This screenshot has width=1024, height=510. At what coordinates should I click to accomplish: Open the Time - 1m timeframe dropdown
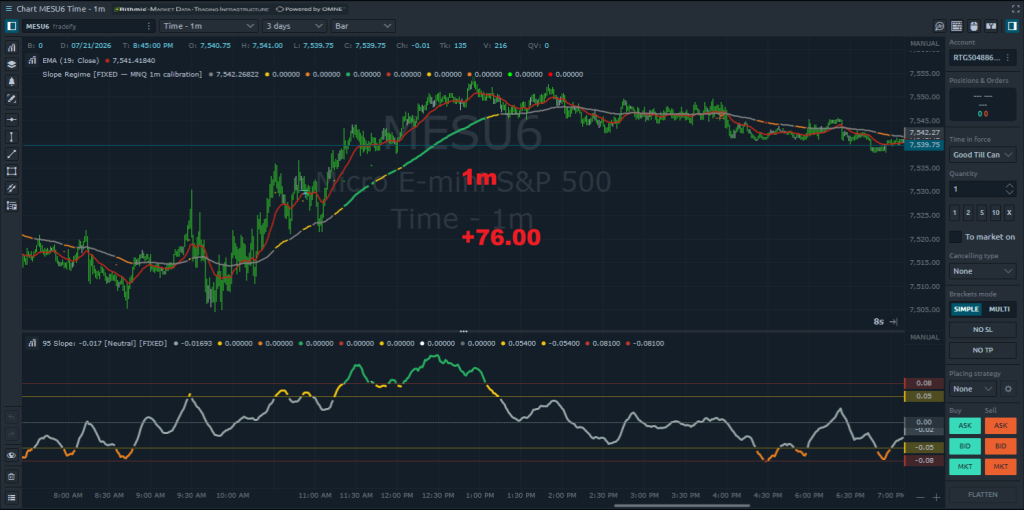tap(209, 26)
